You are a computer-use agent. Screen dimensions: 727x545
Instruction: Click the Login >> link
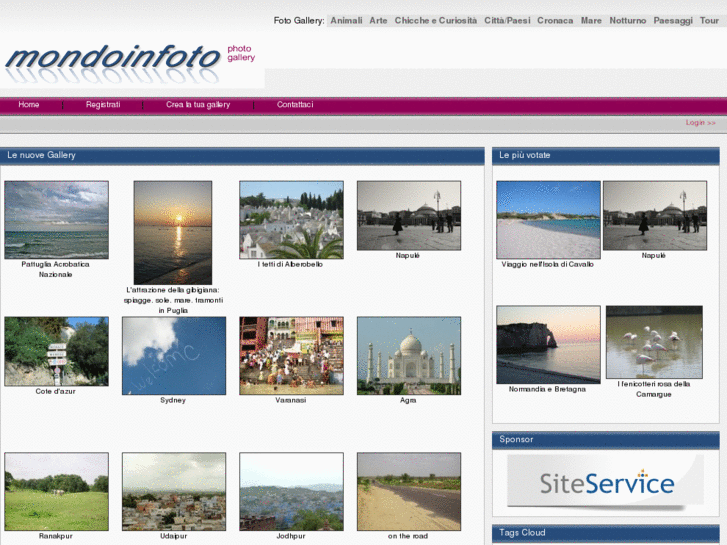pyautogui.click(x=700, y=123)
